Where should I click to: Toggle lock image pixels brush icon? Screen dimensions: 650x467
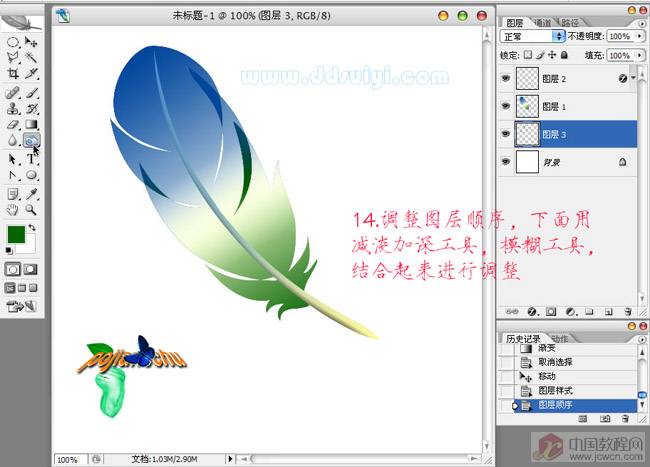pyautogui.click(x=540, y=55)
